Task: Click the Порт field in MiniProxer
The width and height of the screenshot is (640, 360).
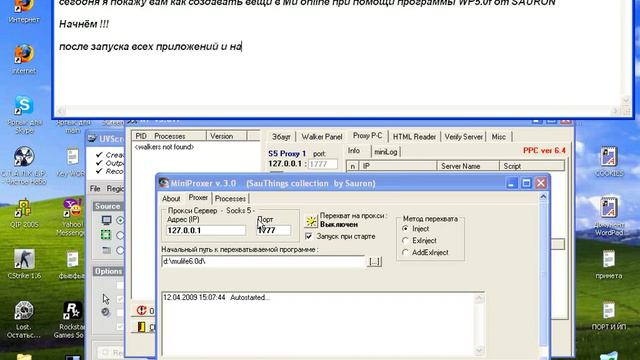Action: [x=273, y=230]
